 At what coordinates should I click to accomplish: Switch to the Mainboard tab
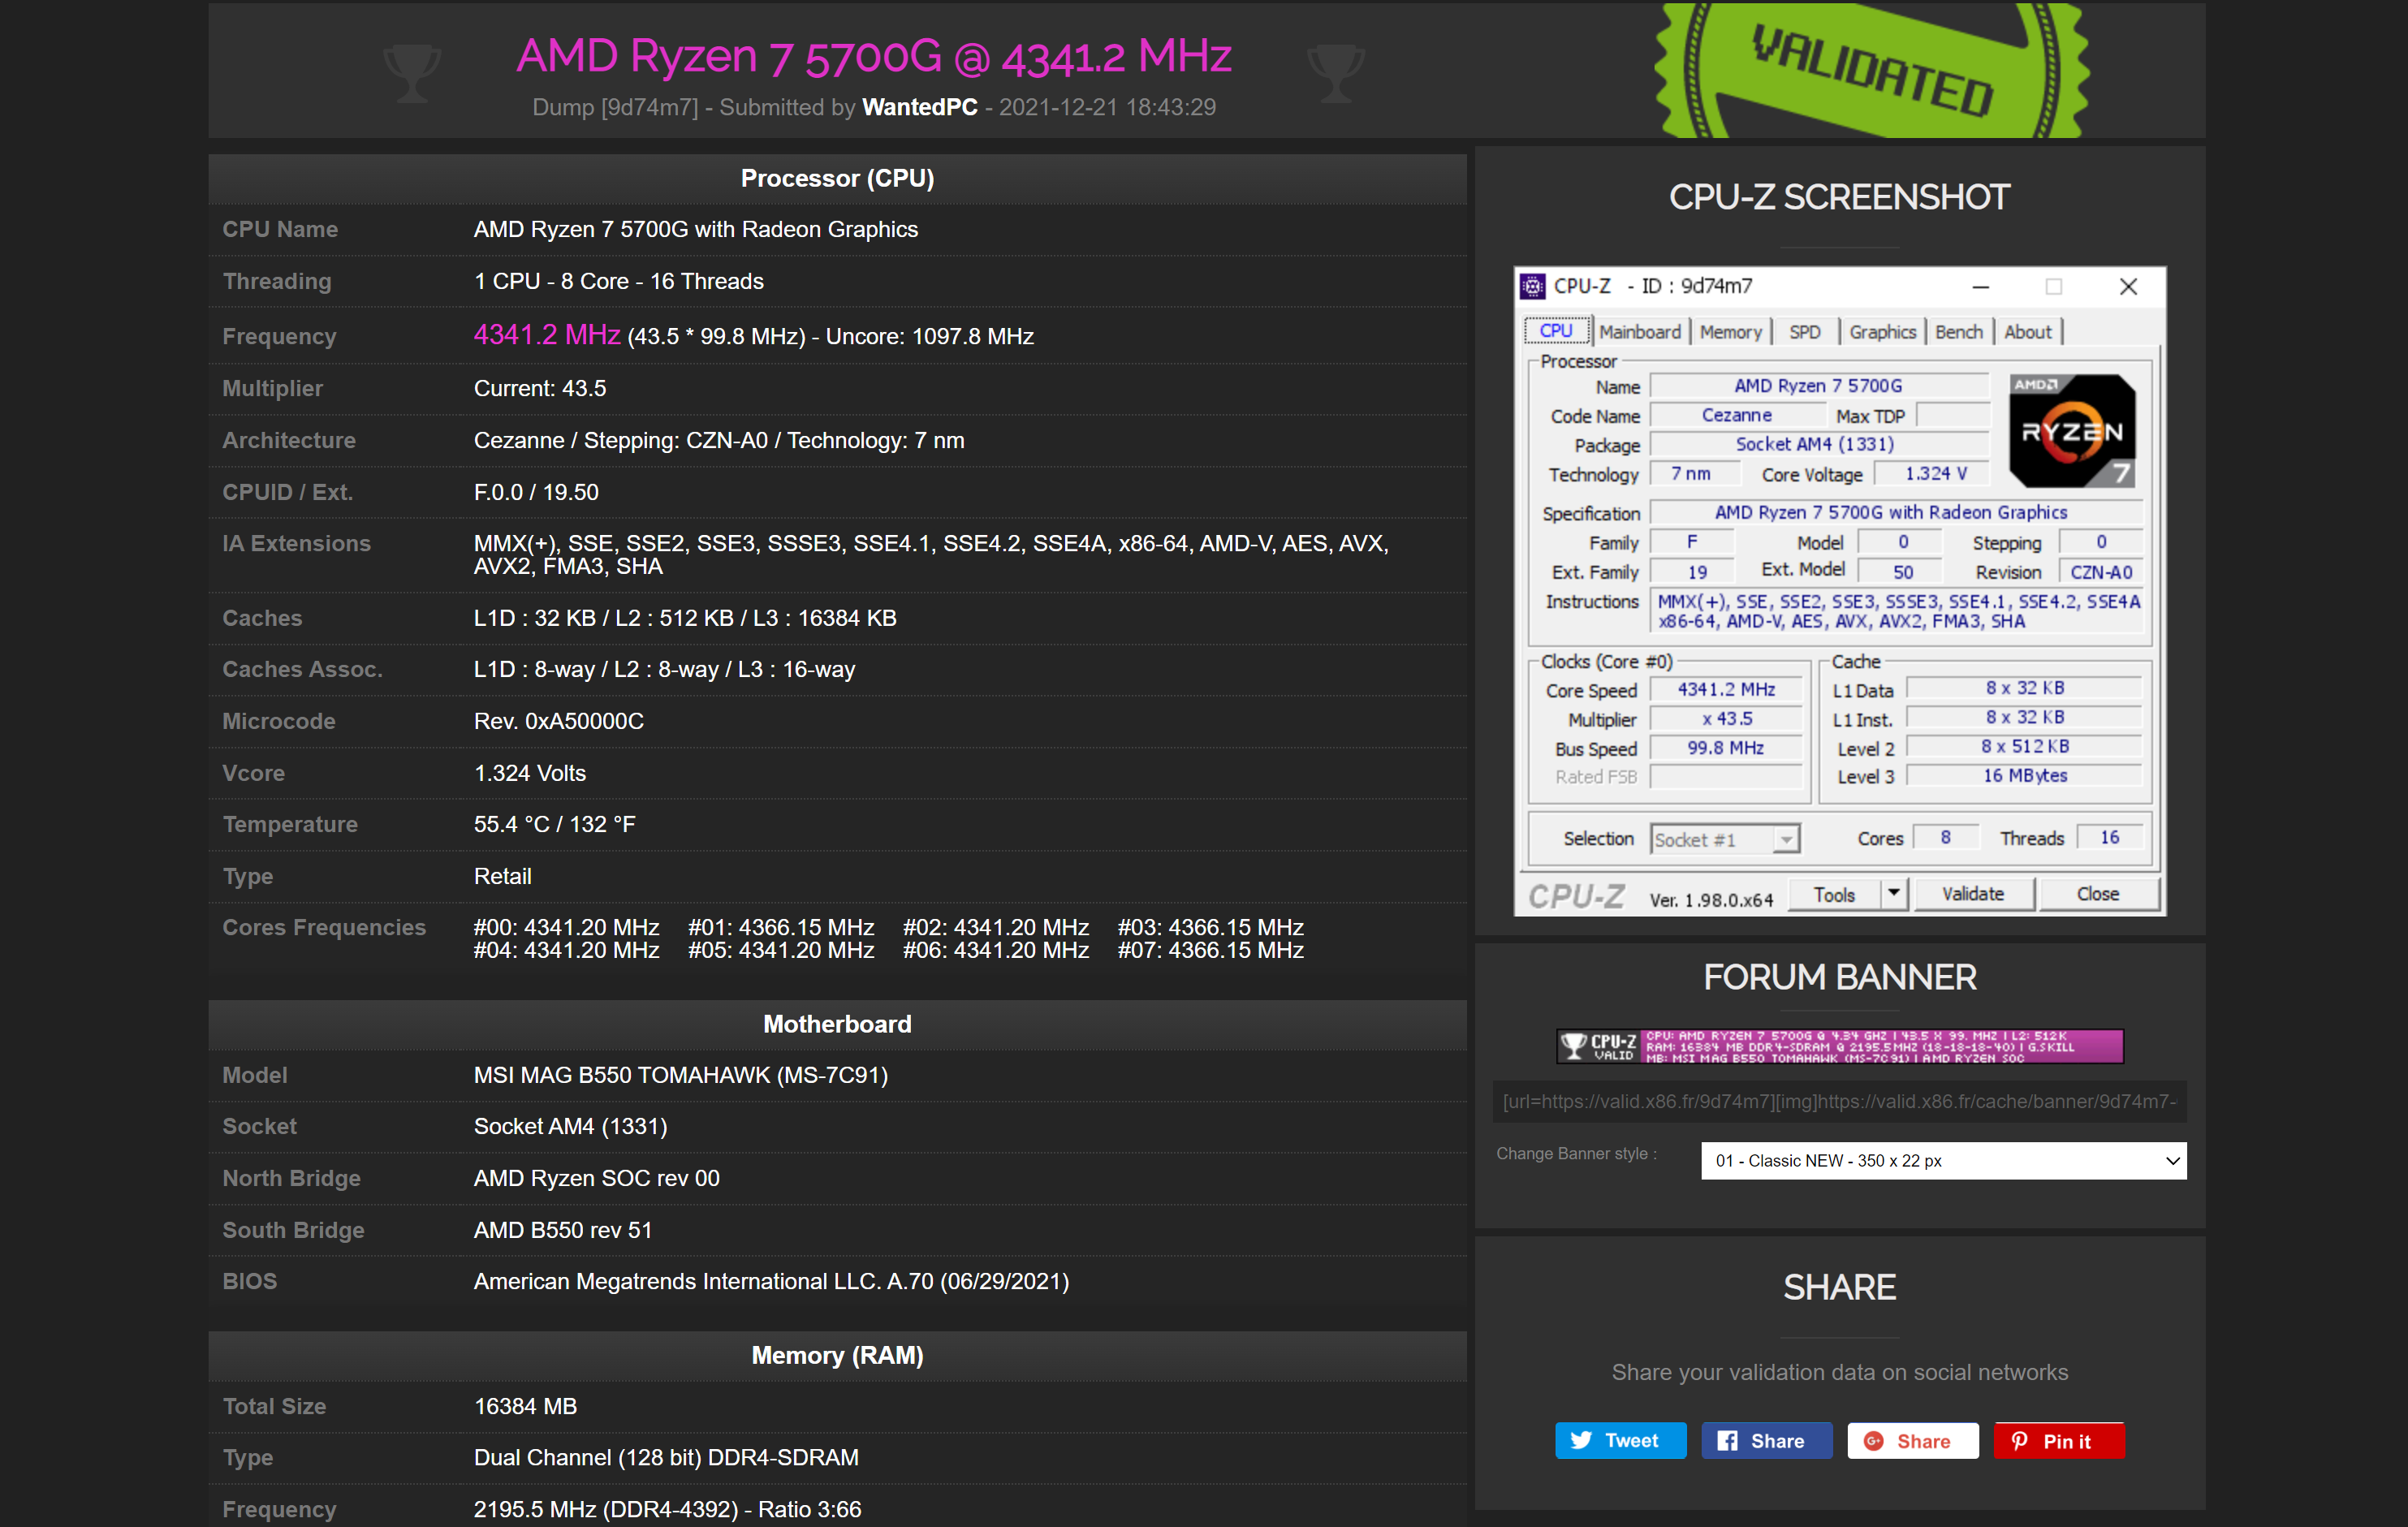1639,332
